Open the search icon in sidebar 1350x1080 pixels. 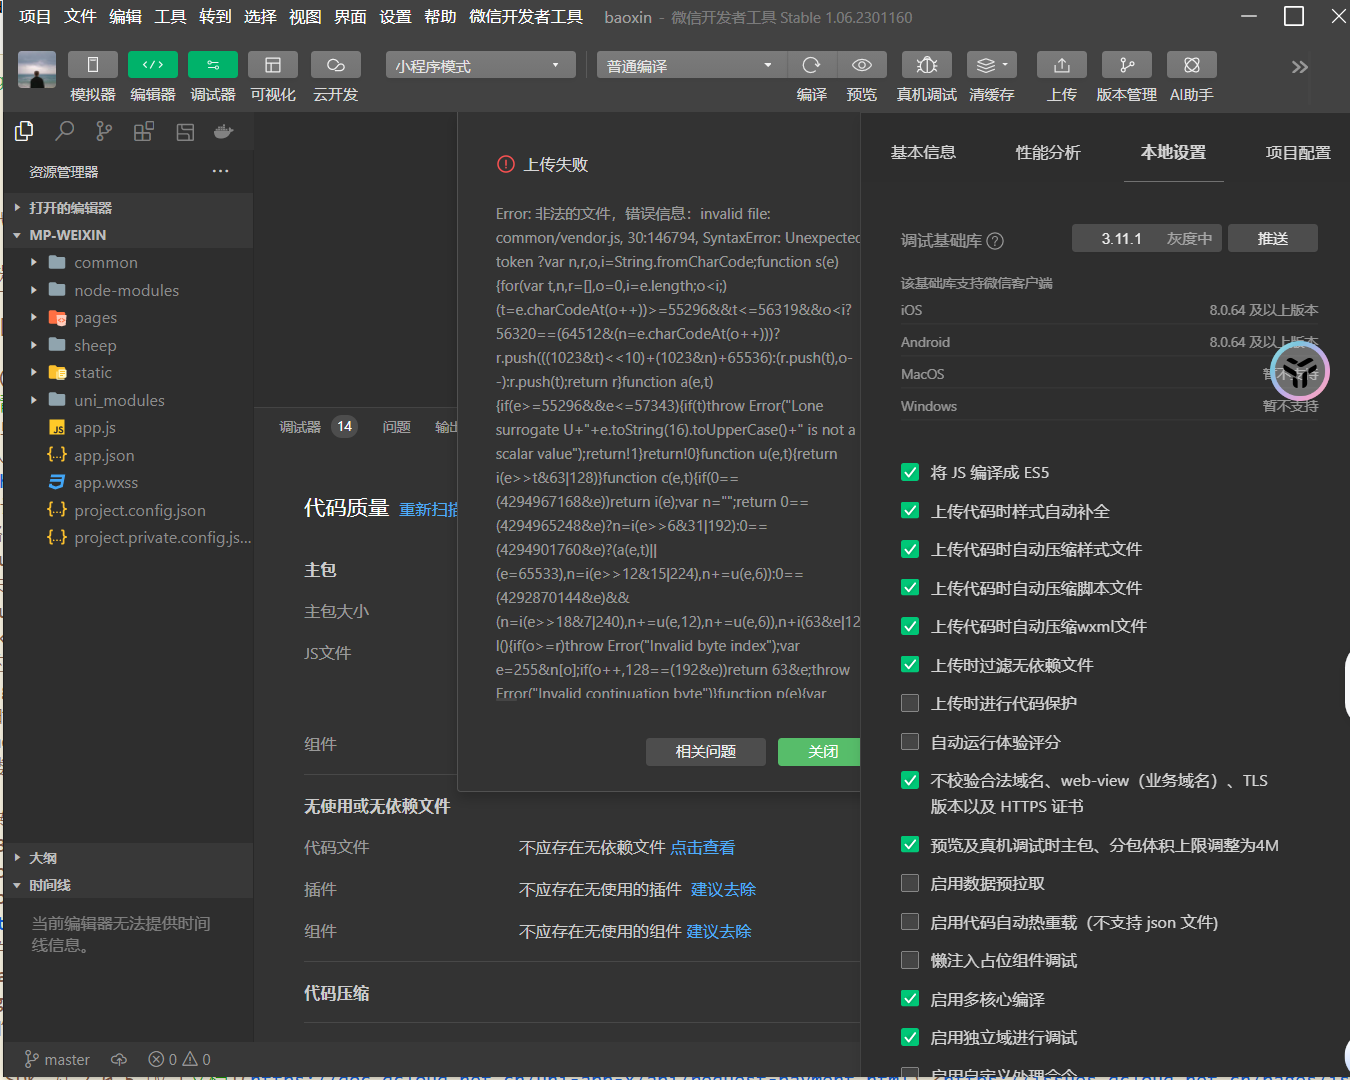65,131
